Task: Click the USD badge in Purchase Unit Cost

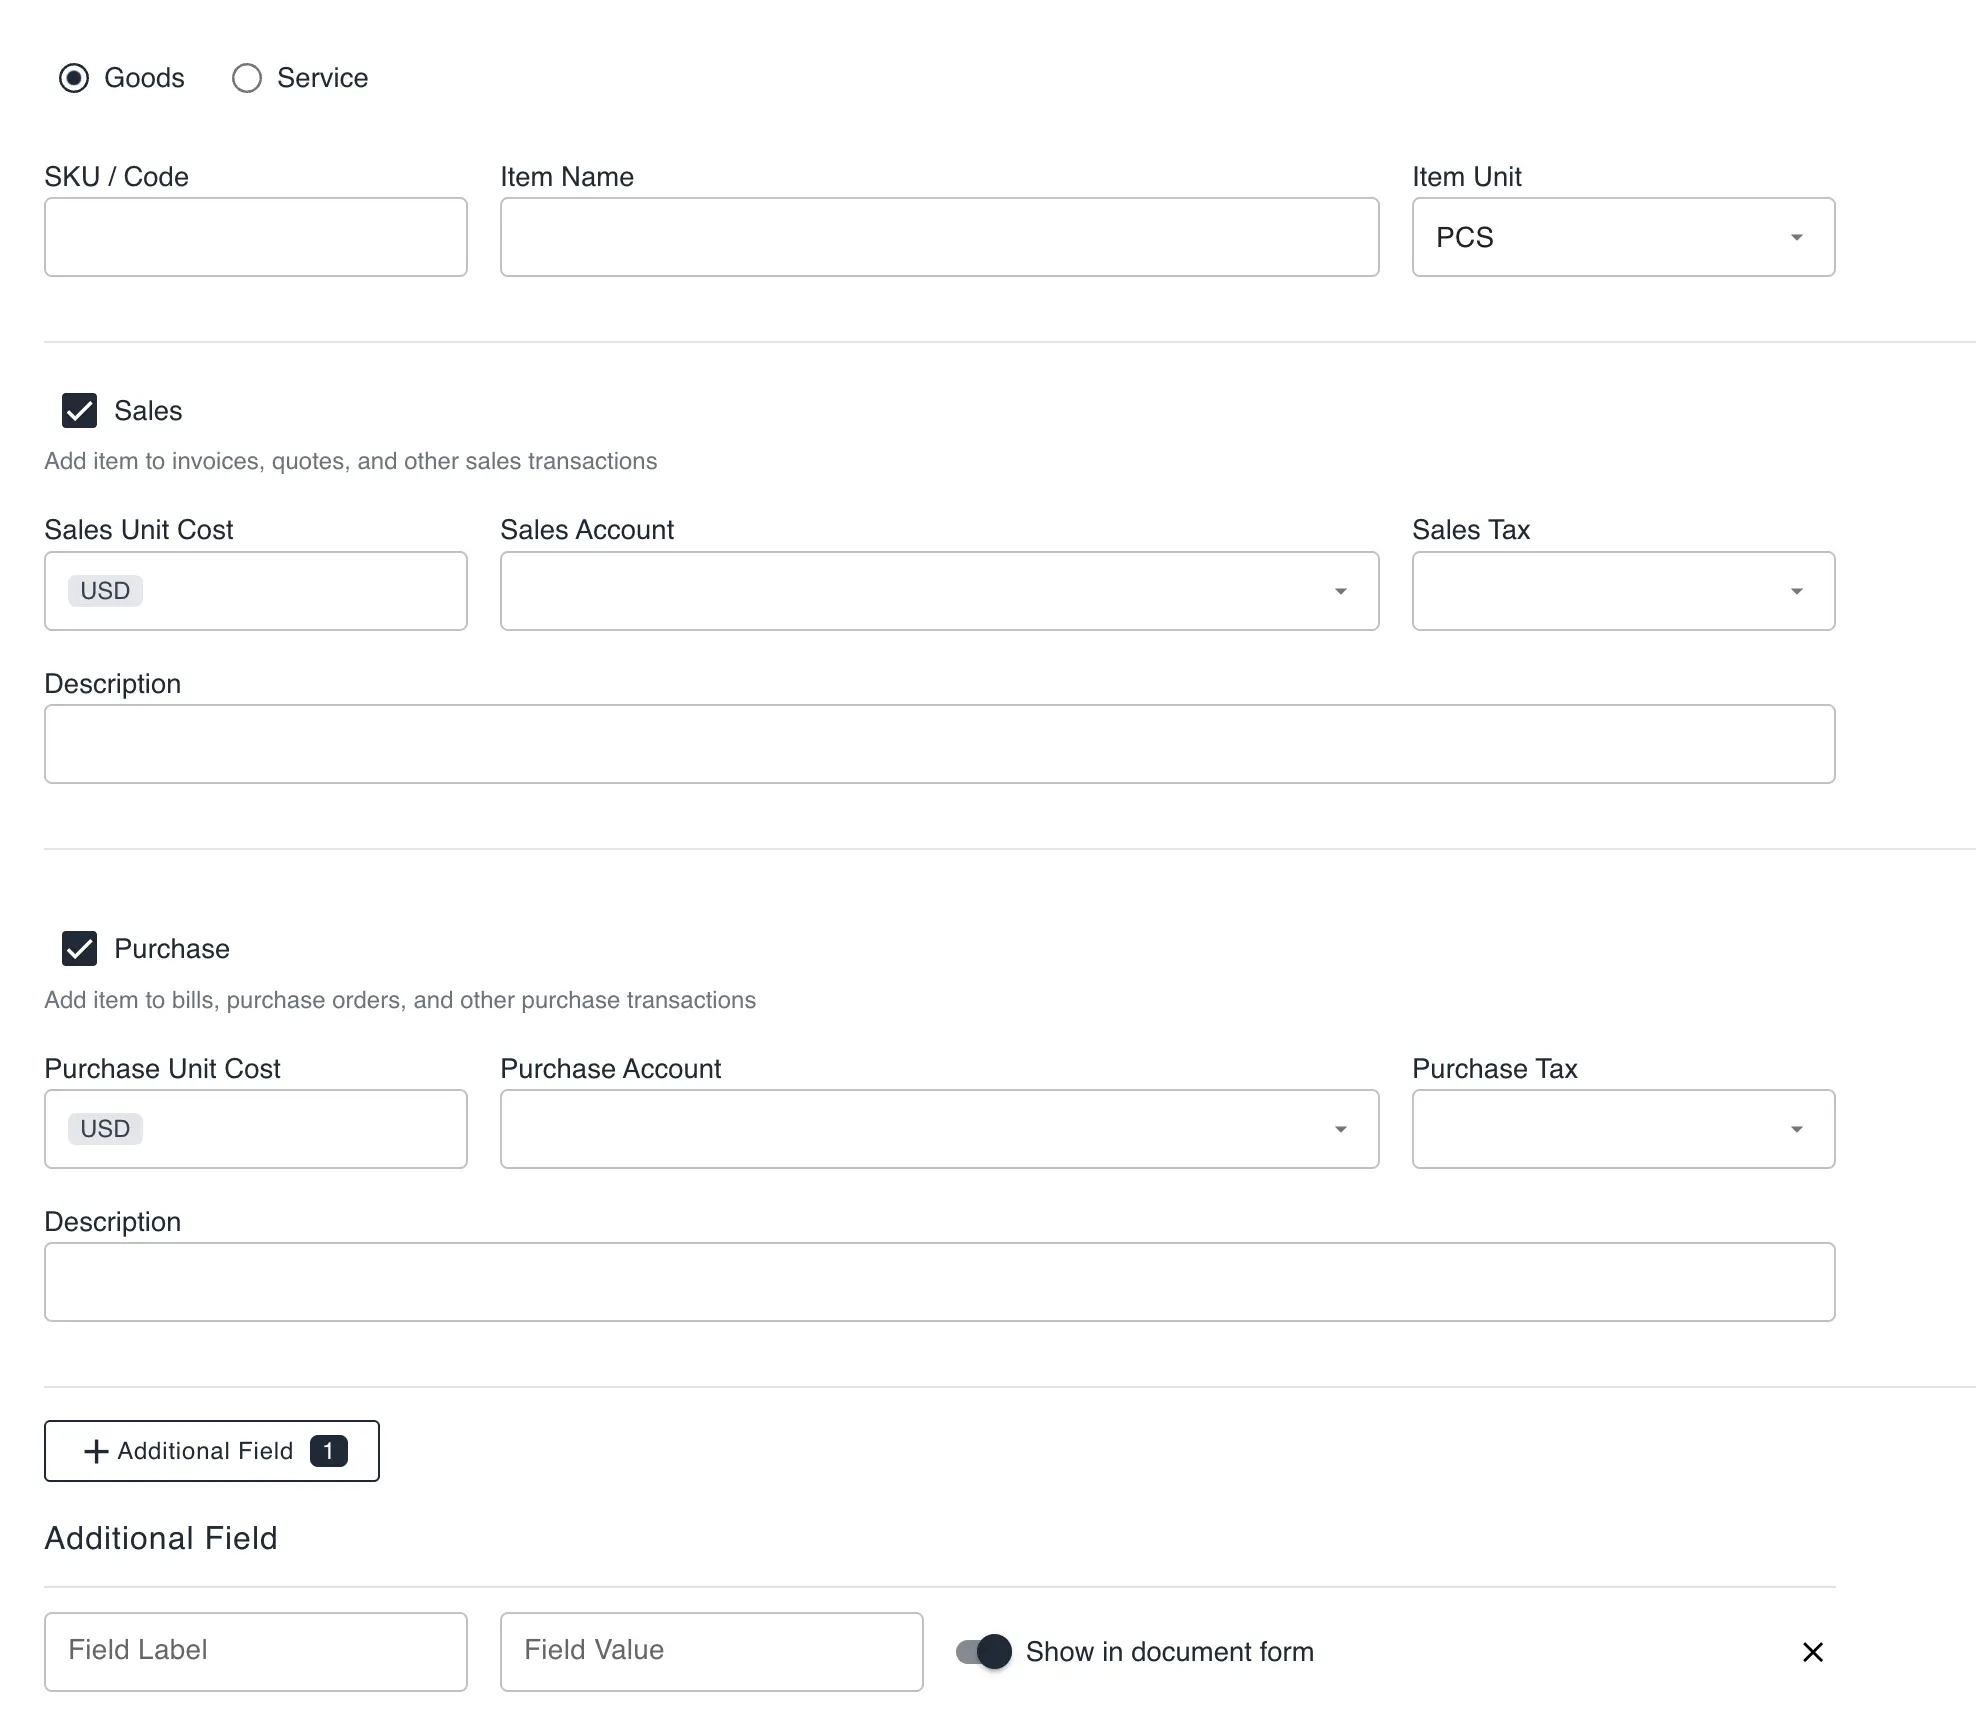Action: click(104, 1128)
